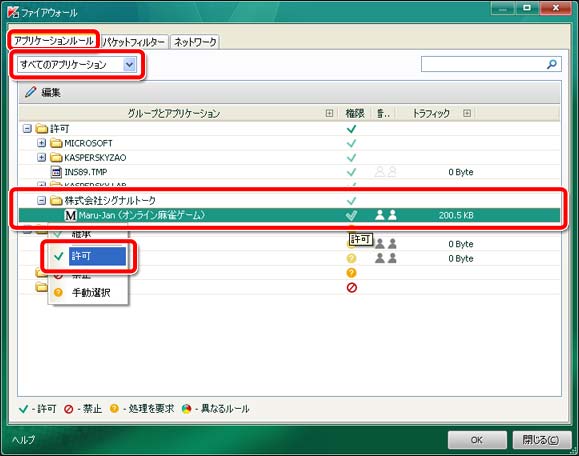
Task: Click the Maru-Jan M application icon
Action: pos(70,215)
